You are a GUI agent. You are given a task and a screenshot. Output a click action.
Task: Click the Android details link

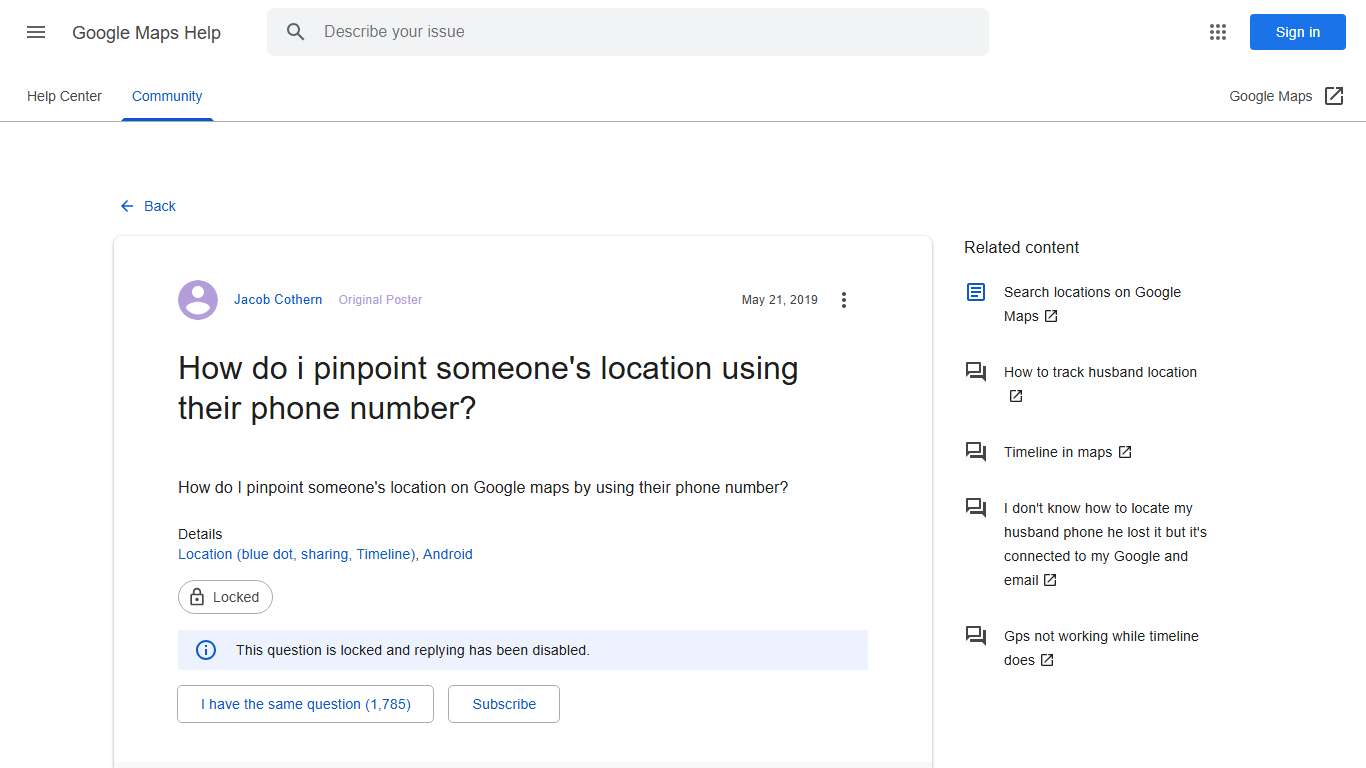click(x=447, y=554)
